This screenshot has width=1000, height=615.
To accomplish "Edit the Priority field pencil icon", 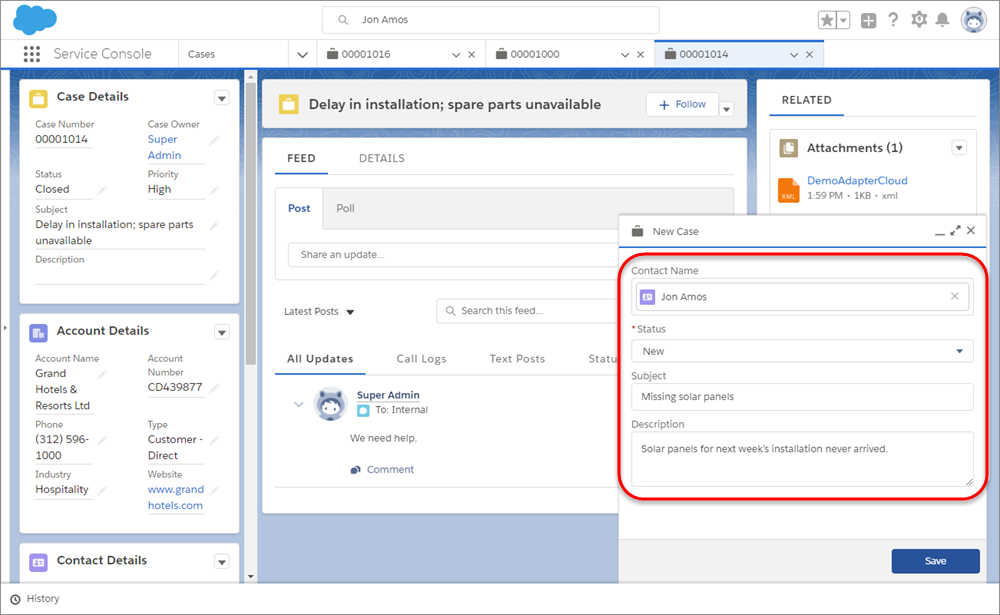I will point(214,189).
